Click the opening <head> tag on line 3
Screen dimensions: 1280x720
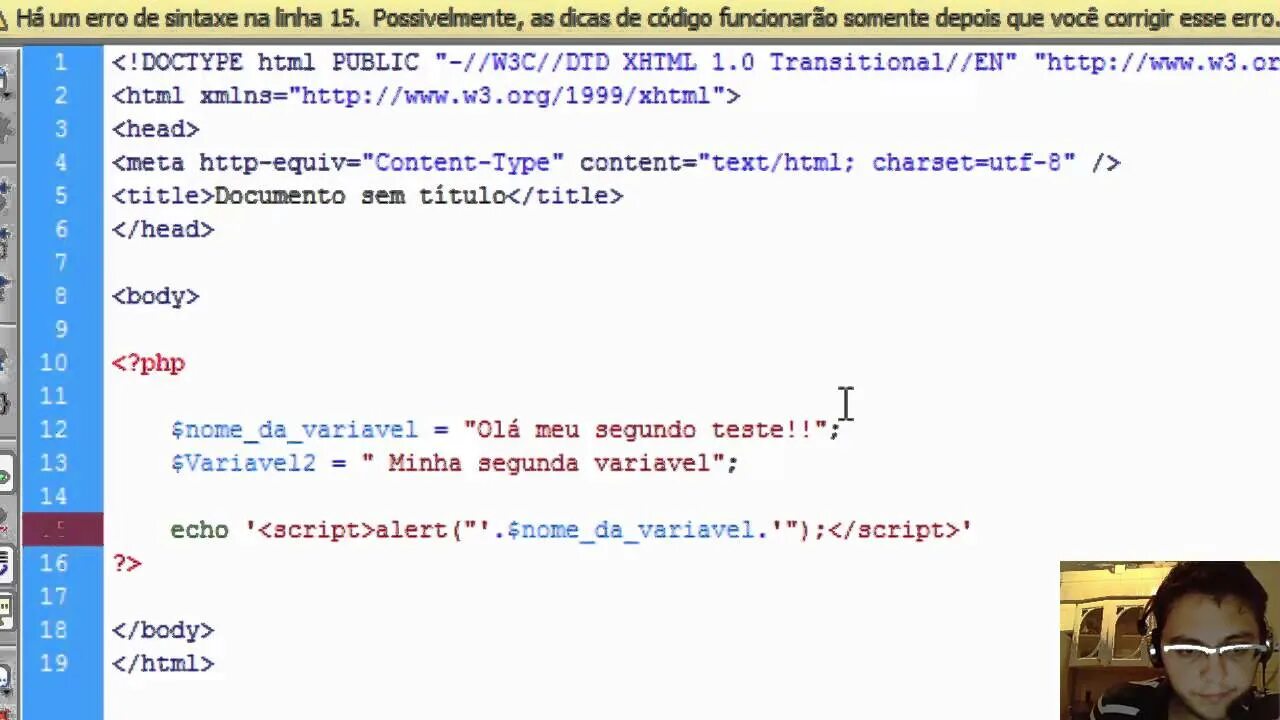pyautogui.click(x=156, y=129)
